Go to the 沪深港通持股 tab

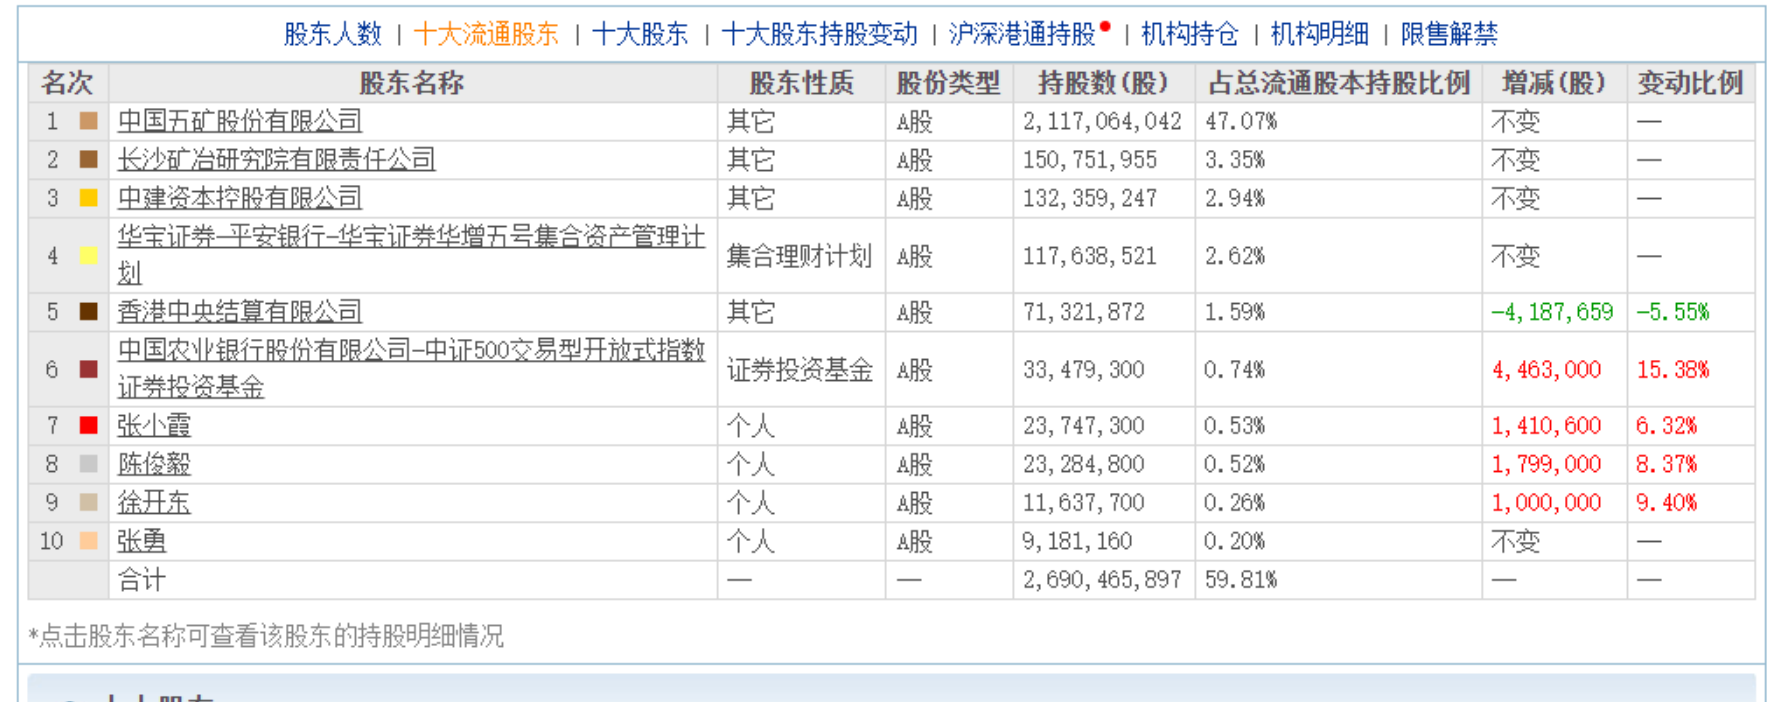(1023, 34)
